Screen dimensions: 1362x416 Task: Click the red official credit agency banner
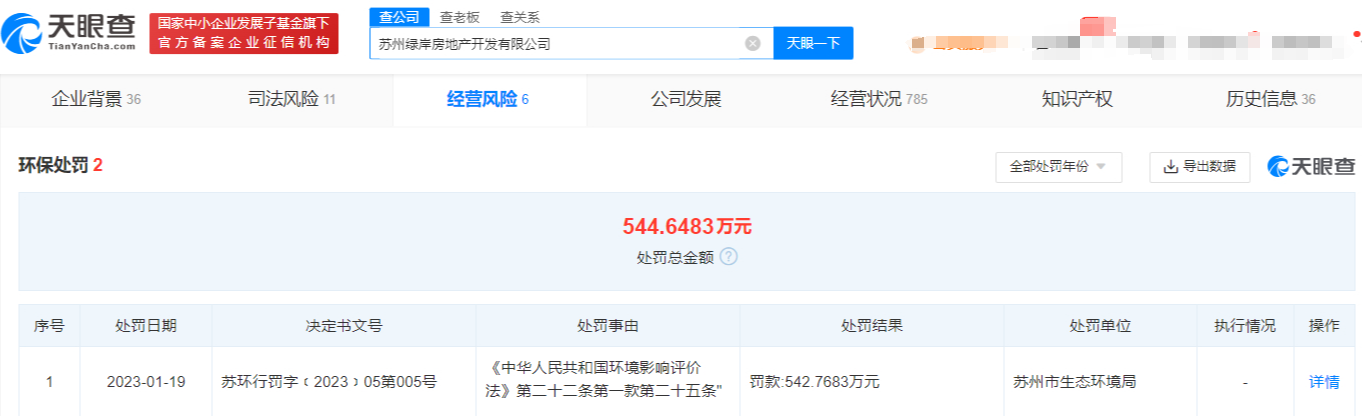[x=244, y=34]
